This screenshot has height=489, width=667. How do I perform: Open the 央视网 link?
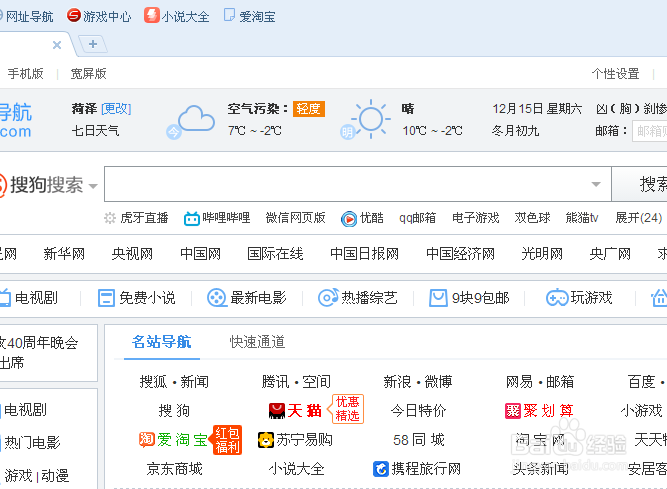point(132,254)
